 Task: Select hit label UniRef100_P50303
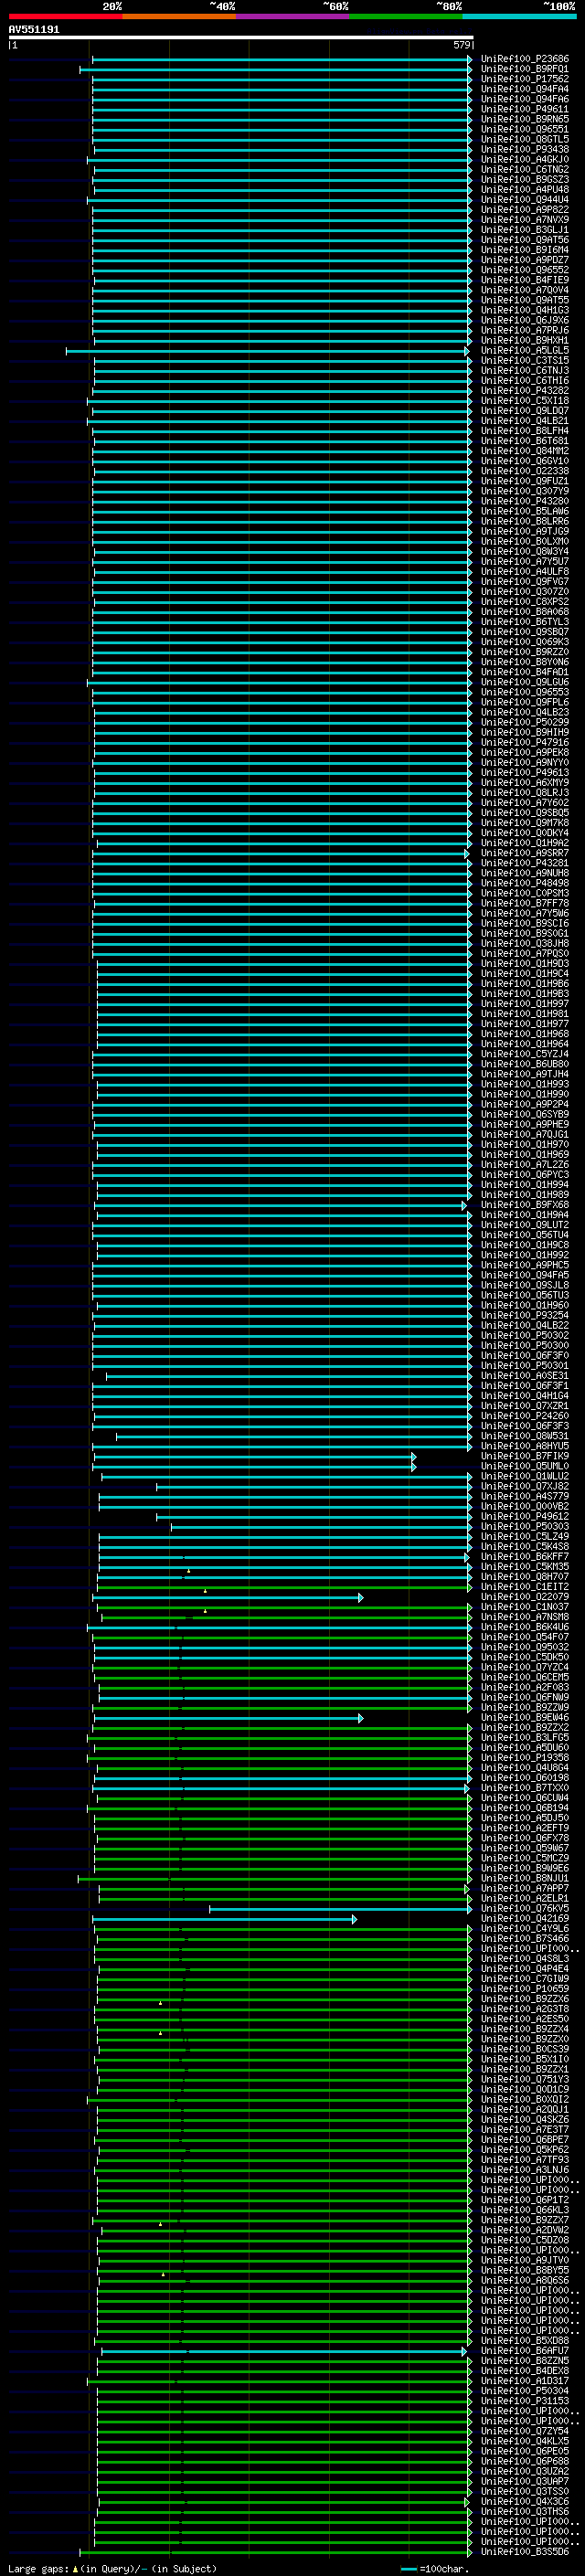pyautogui.click(x=524, y=1526)
